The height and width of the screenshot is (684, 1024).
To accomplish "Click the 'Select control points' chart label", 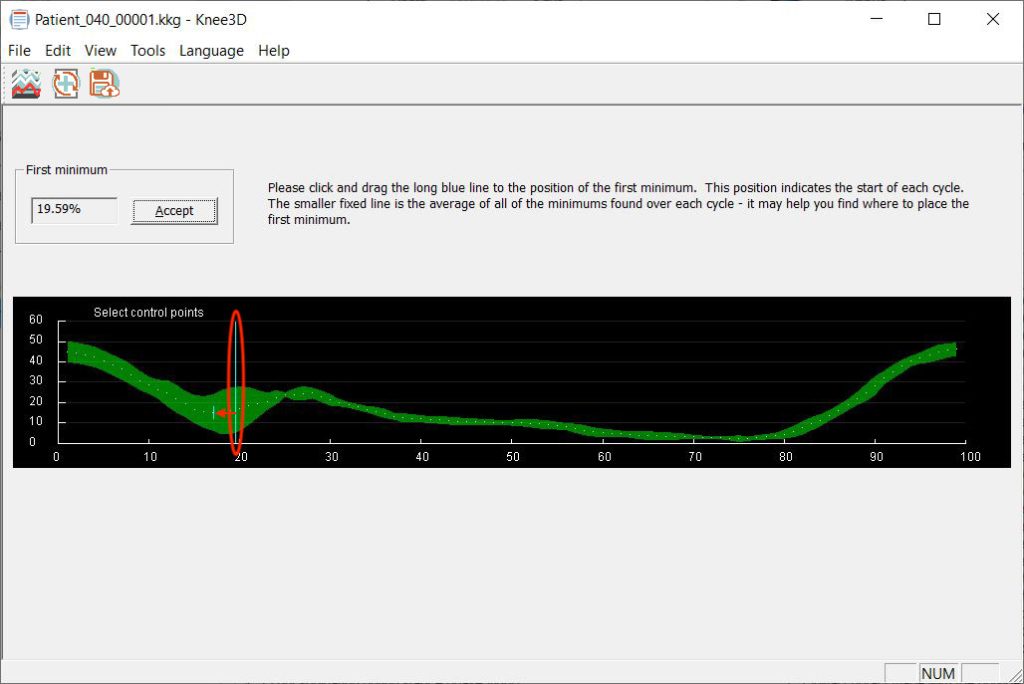I will (x=148, y=312).
